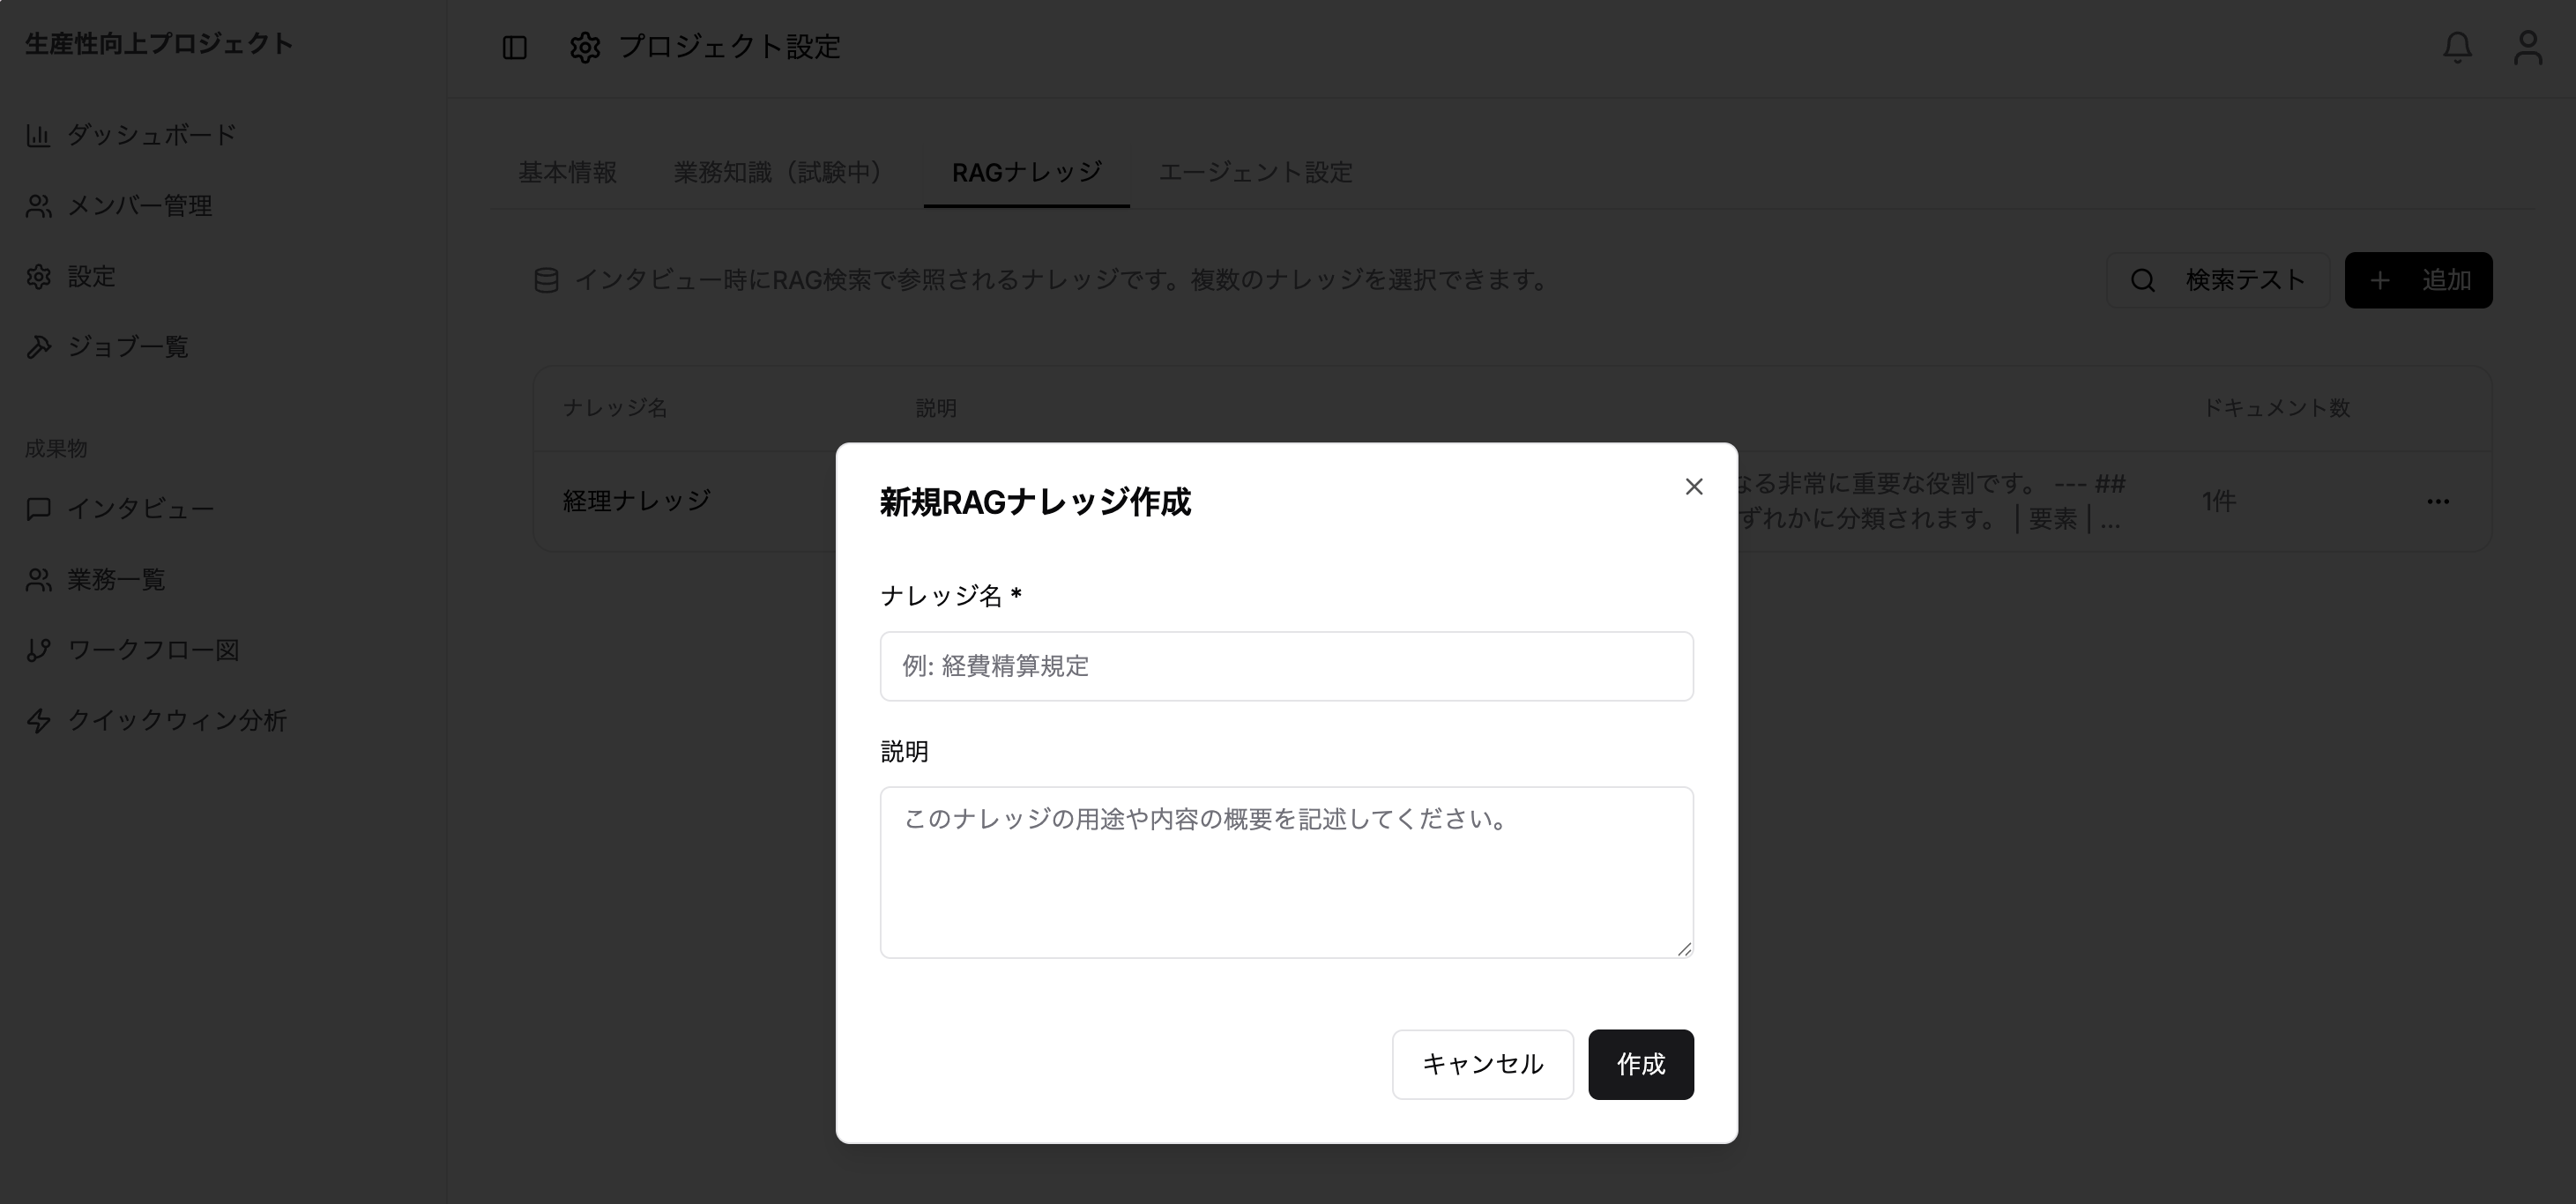The image size is (2576, 1204).
Task: Click the 業務一覧 people icon
Action: click(x=38, y=580)
